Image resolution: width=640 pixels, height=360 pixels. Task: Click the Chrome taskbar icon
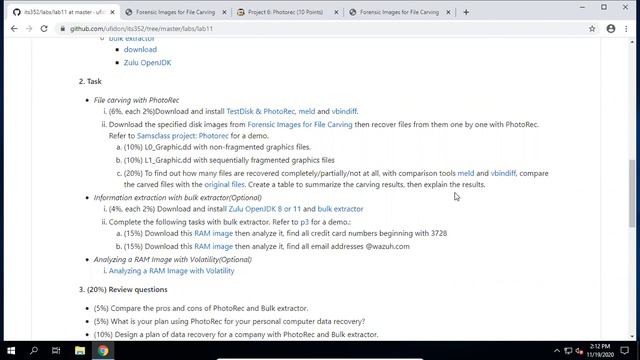pyautogui.click(x=103, y=351)
